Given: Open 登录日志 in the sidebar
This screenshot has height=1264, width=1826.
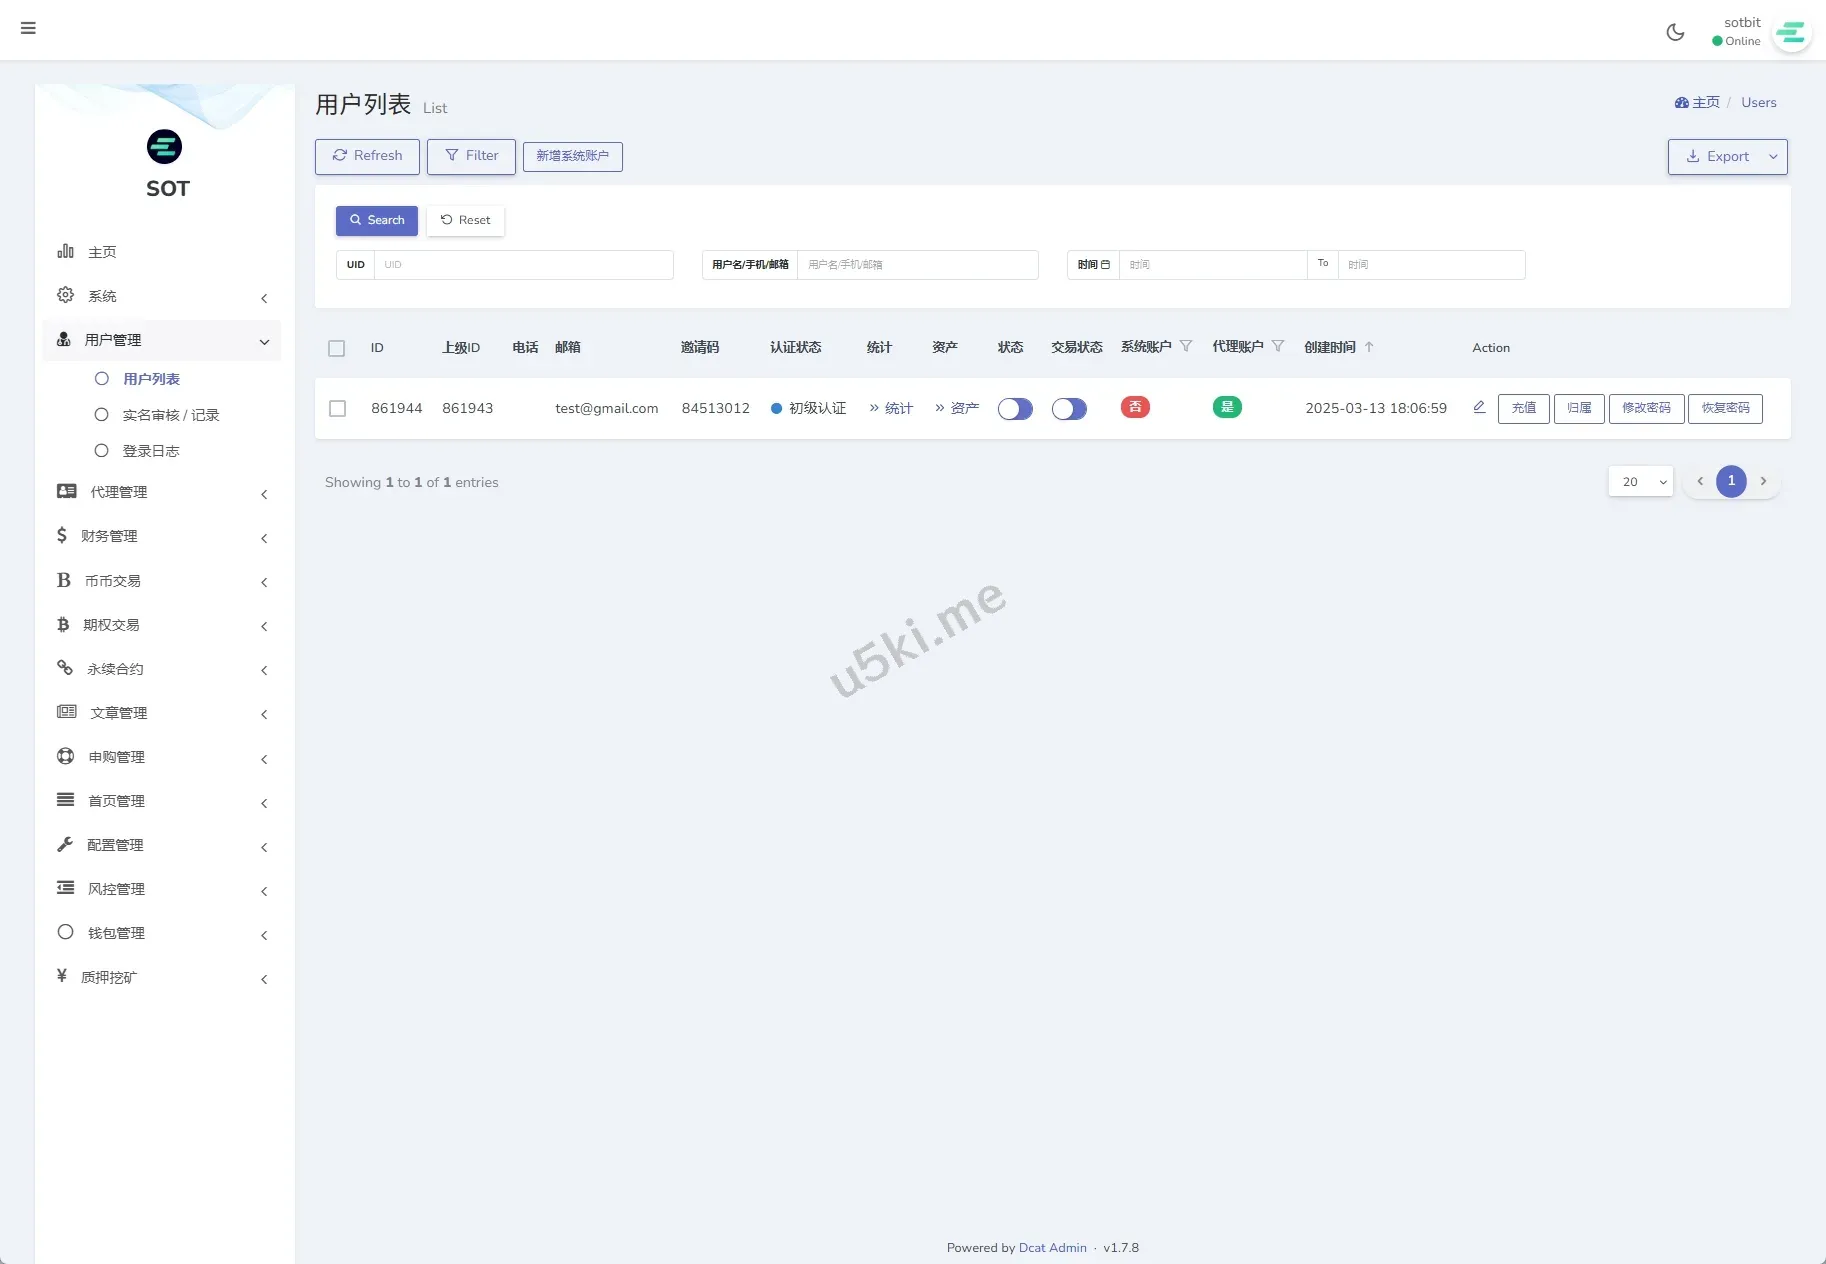Looking at the screenshot, I should (150, 451).
